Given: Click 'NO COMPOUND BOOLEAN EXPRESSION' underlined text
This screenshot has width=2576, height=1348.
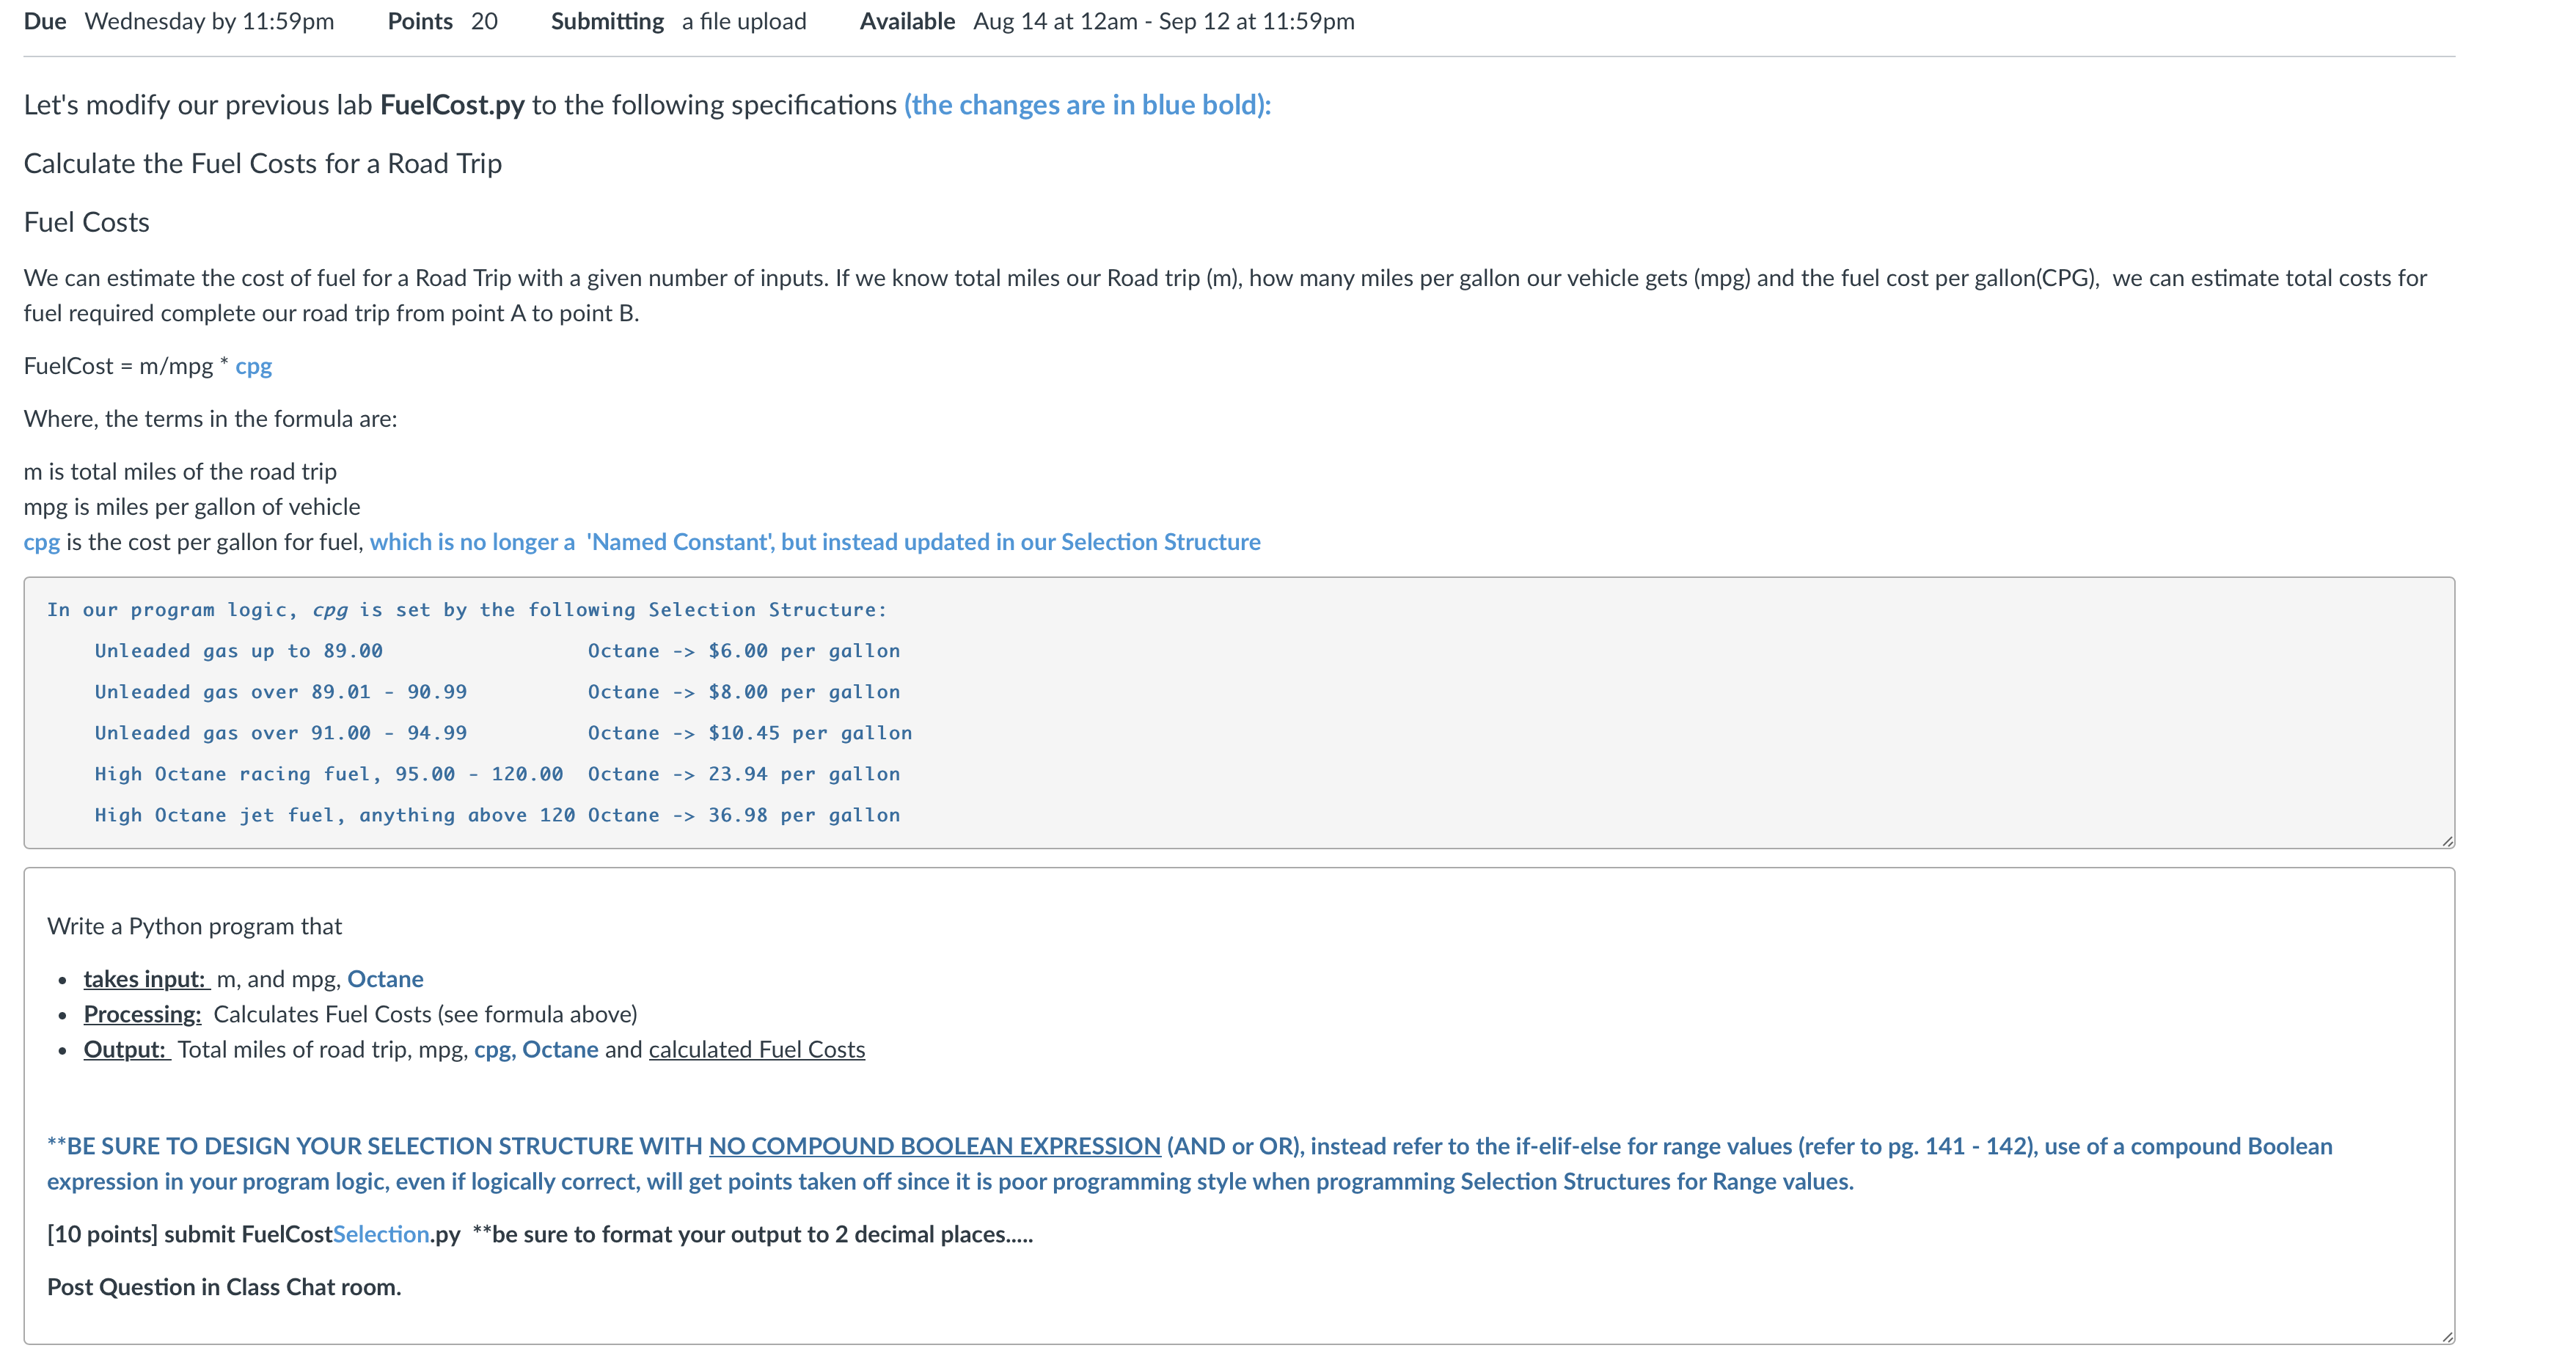Looking at the screenshot, I should click(x=934, y=1146).
